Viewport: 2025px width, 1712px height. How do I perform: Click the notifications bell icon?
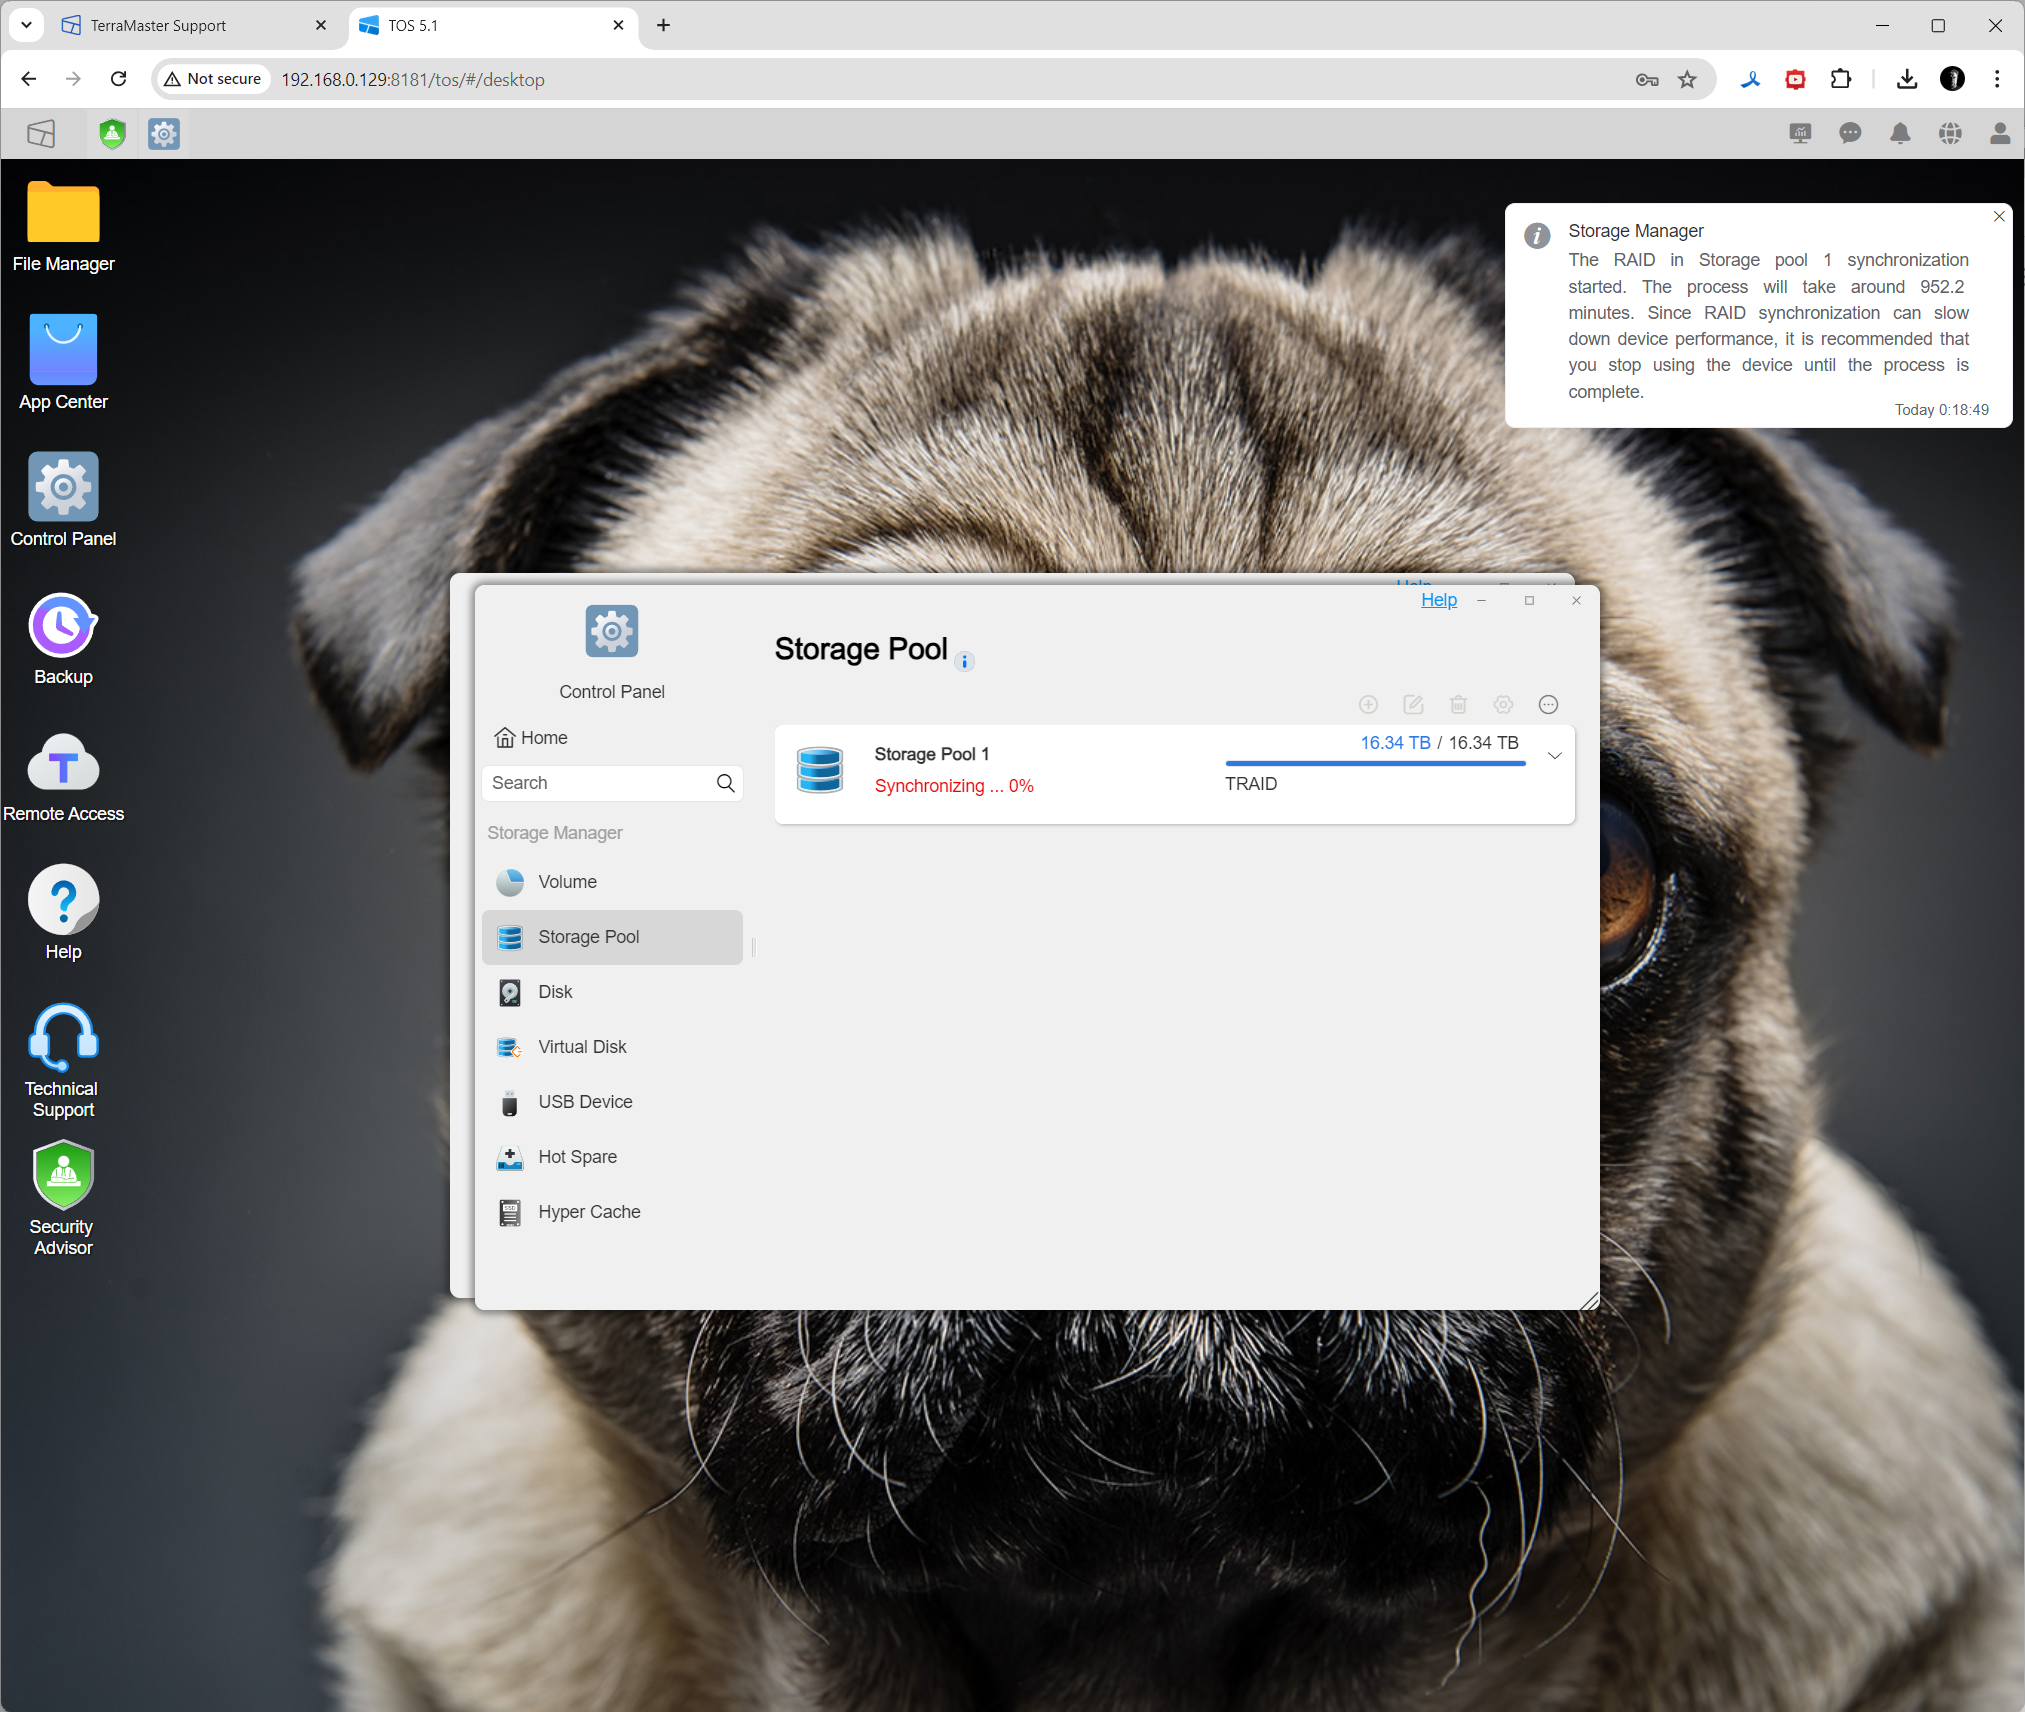1900,133
